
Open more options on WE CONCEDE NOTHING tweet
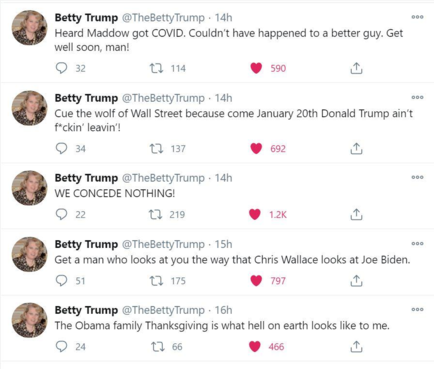tap(417, 177)
